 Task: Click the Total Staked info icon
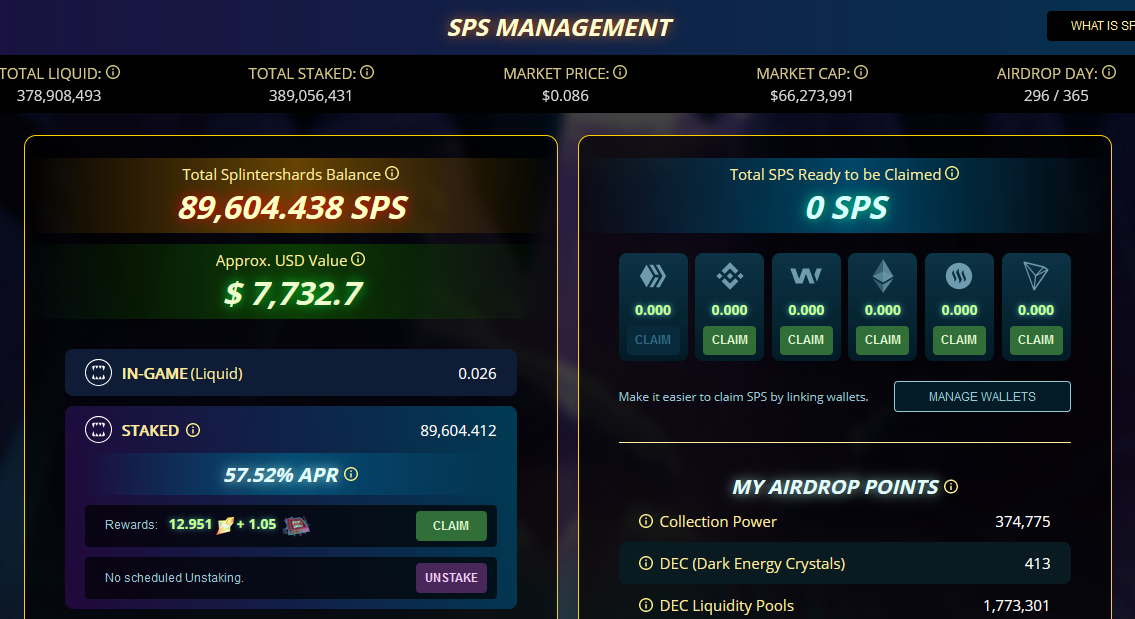367,72
